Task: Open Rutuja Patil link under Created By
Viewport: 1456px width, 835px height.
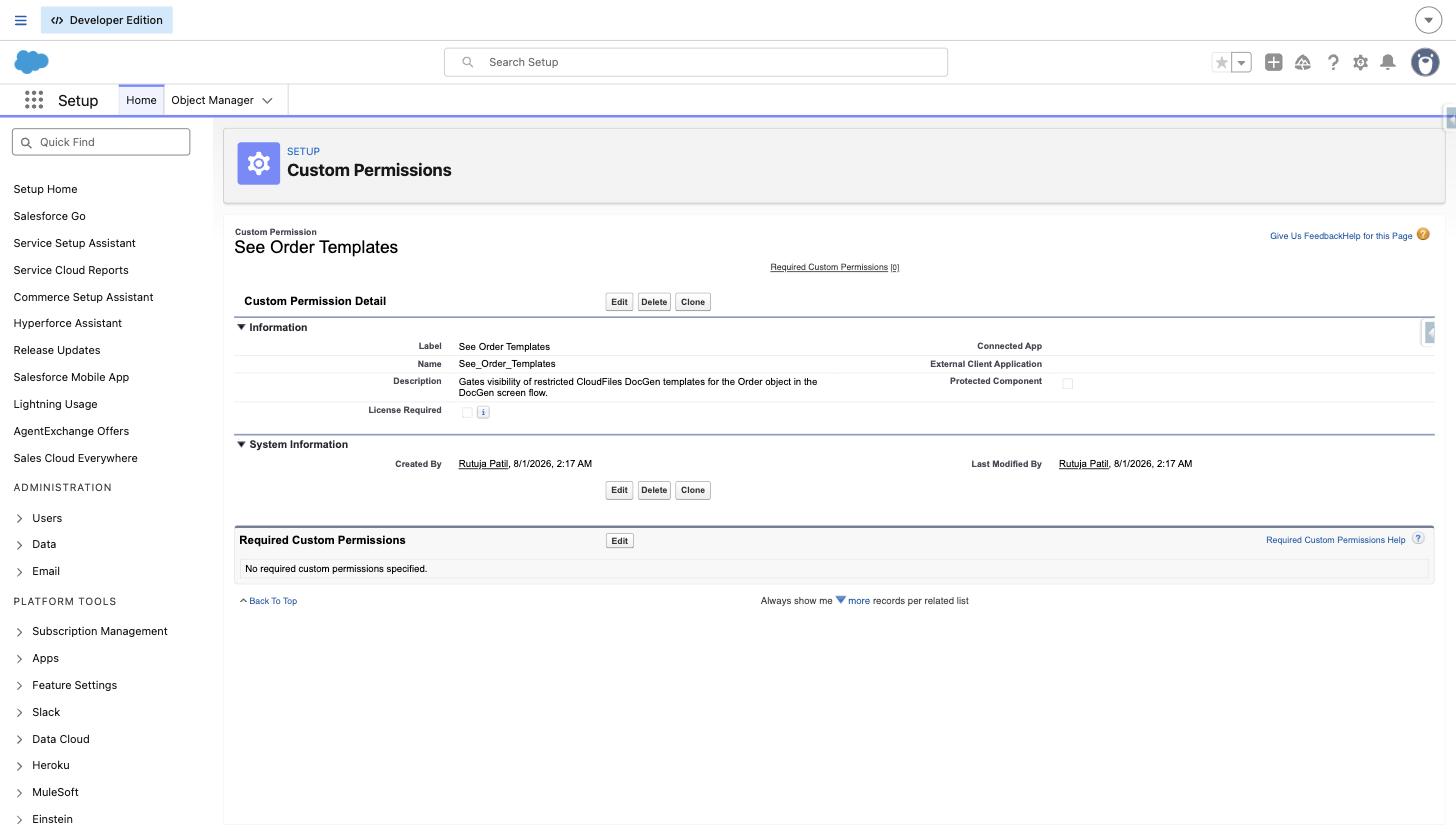Action: (x=483, y=464)
